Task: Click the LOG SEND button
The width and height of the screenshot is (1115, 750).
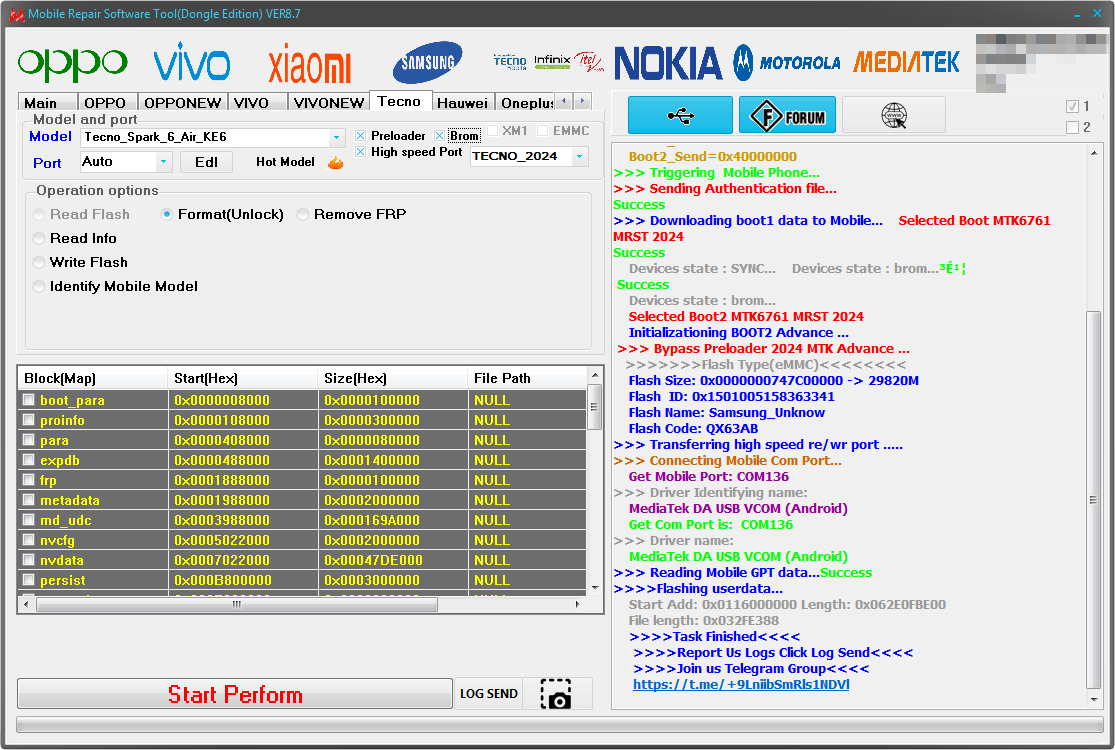Action: pyautogui.click(x=489, y=694)
